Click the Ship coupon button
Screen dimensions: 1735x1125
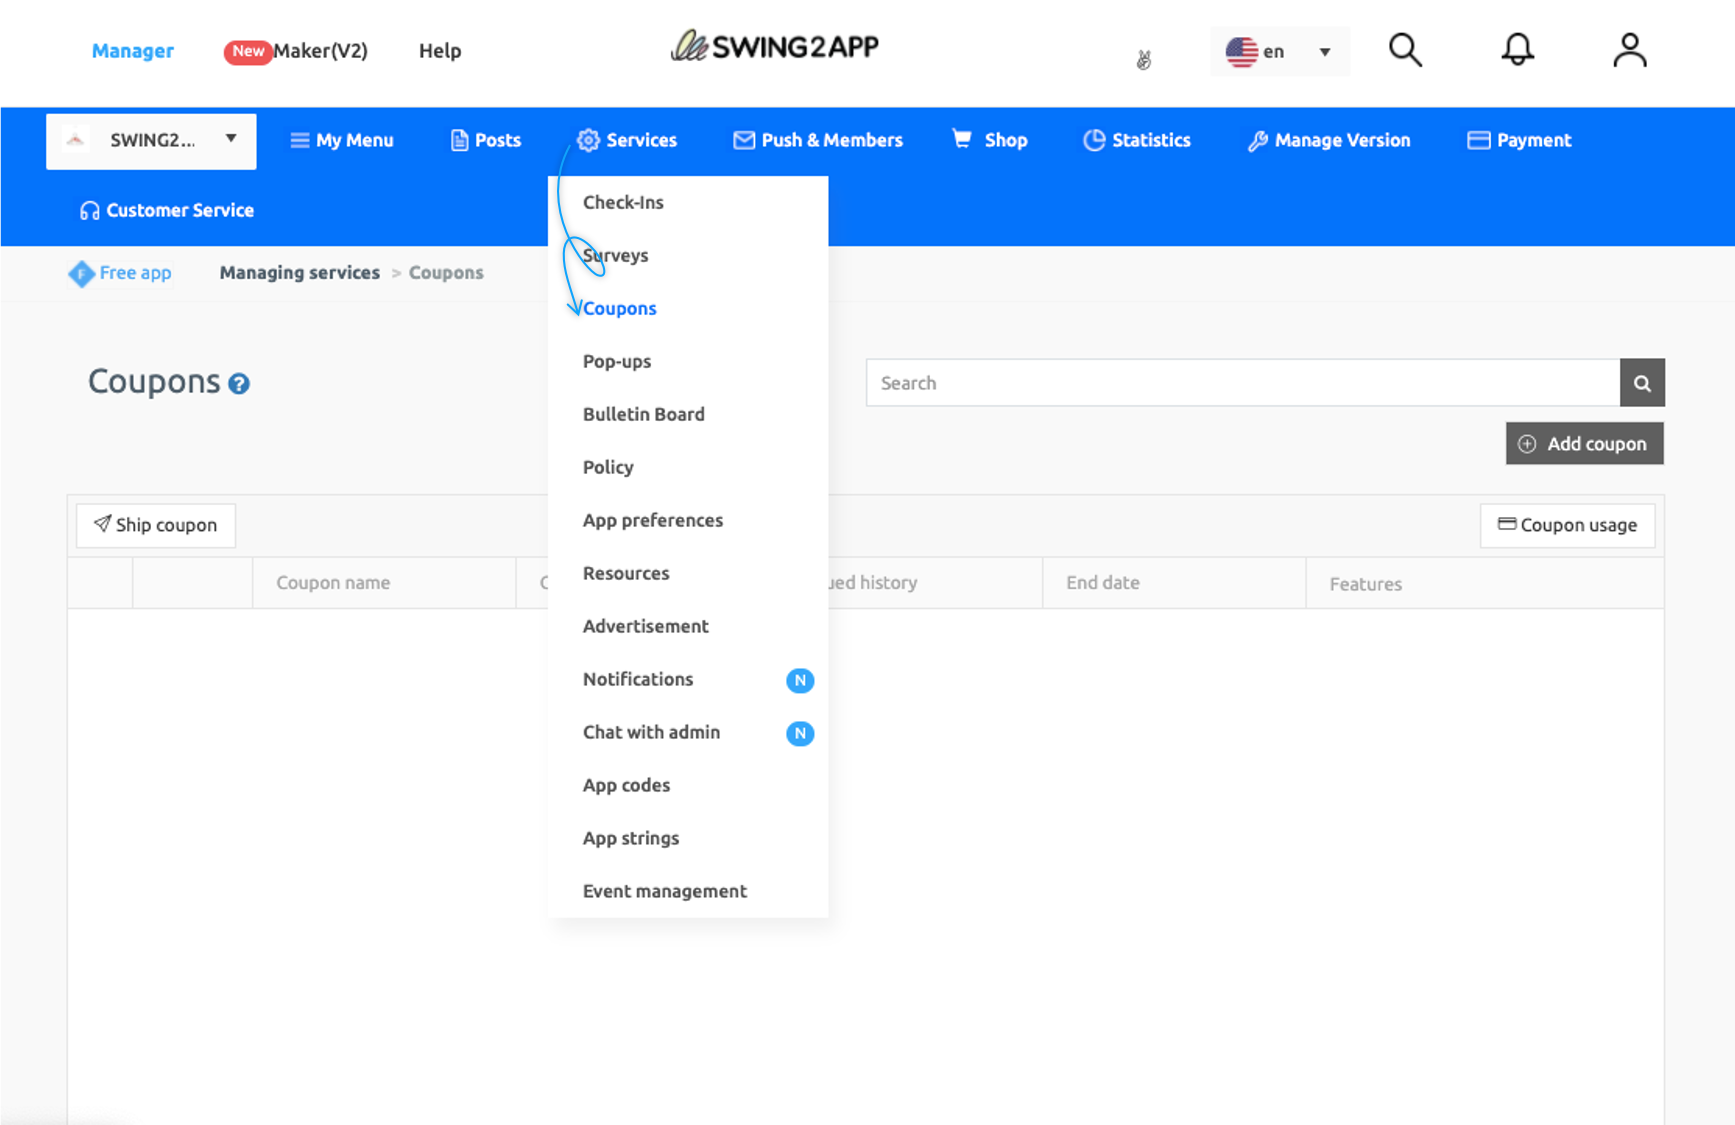(x=156, y=525)
